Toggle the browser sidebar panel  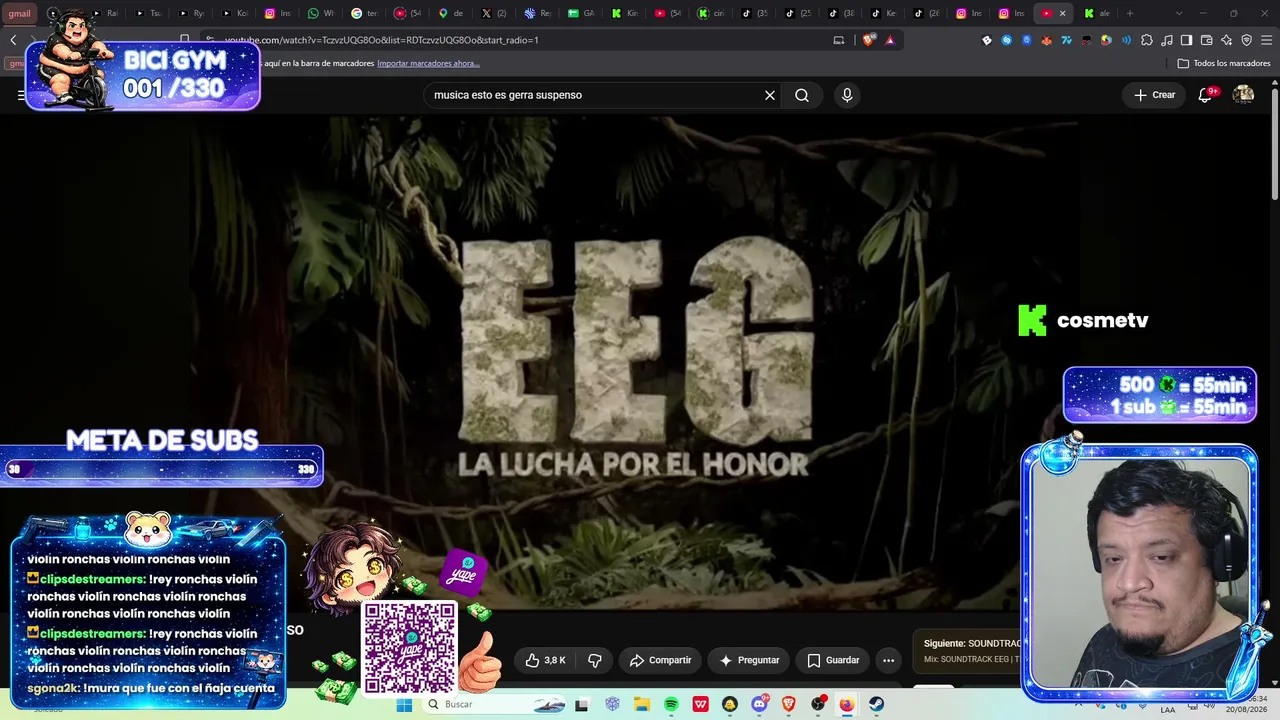pyautogui.click(x=1187, y=40)
